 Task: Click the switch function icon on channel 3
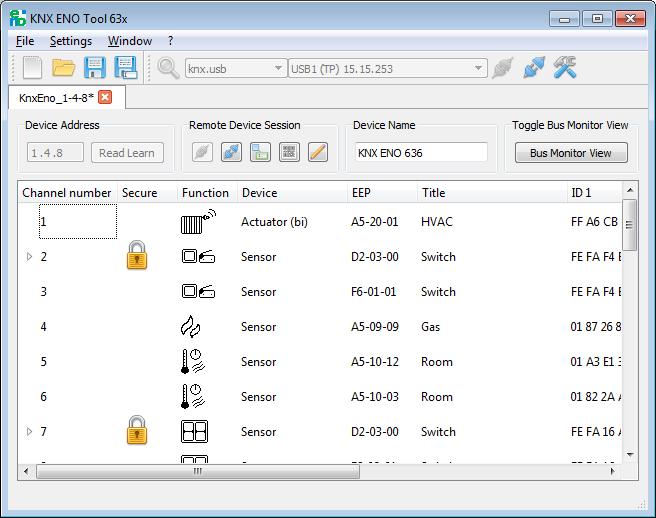pyautogui.click(x=198, y=291)
